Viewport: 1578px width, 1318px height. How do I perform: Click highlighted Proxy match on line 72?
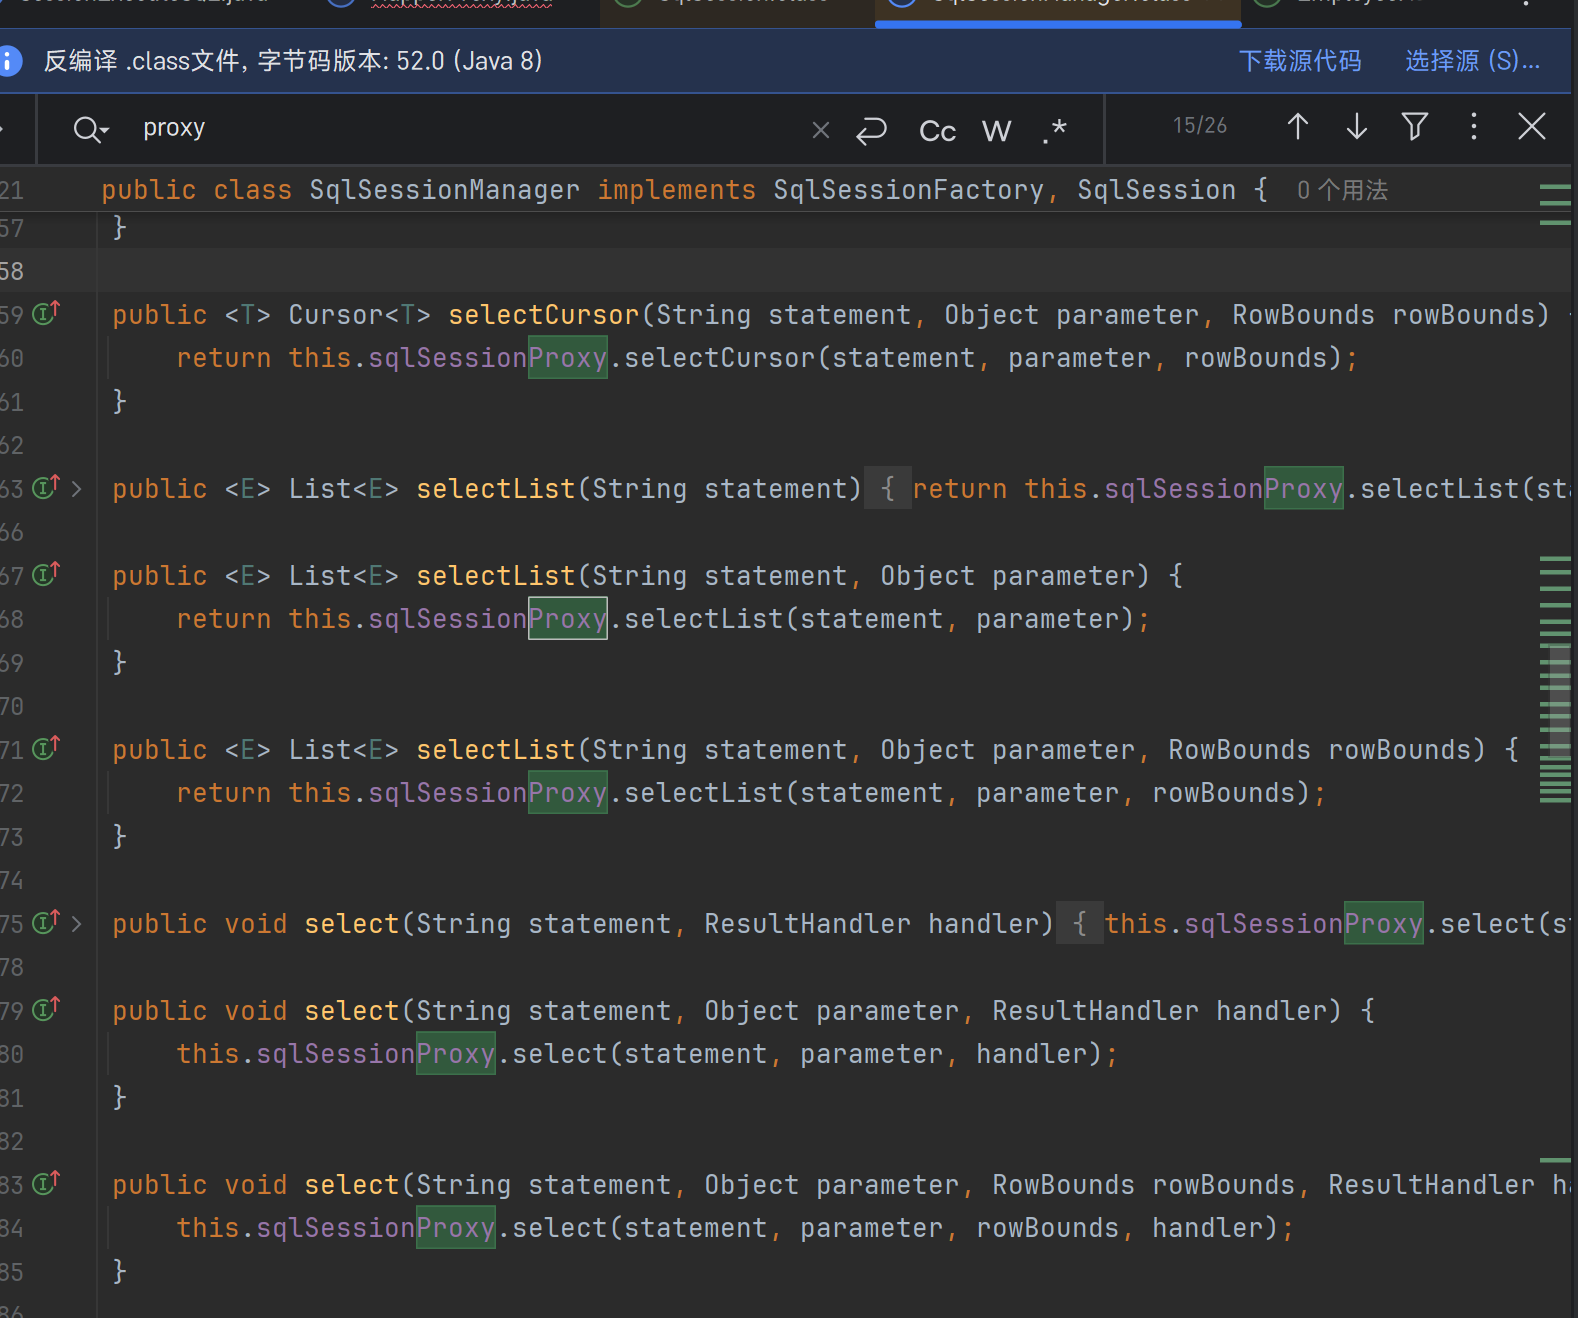[568, 793]
